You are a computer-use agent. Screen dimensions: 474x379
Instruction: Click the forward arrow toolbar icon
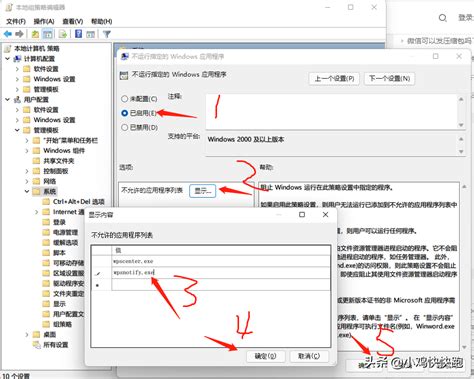click(x=19, y=34)
